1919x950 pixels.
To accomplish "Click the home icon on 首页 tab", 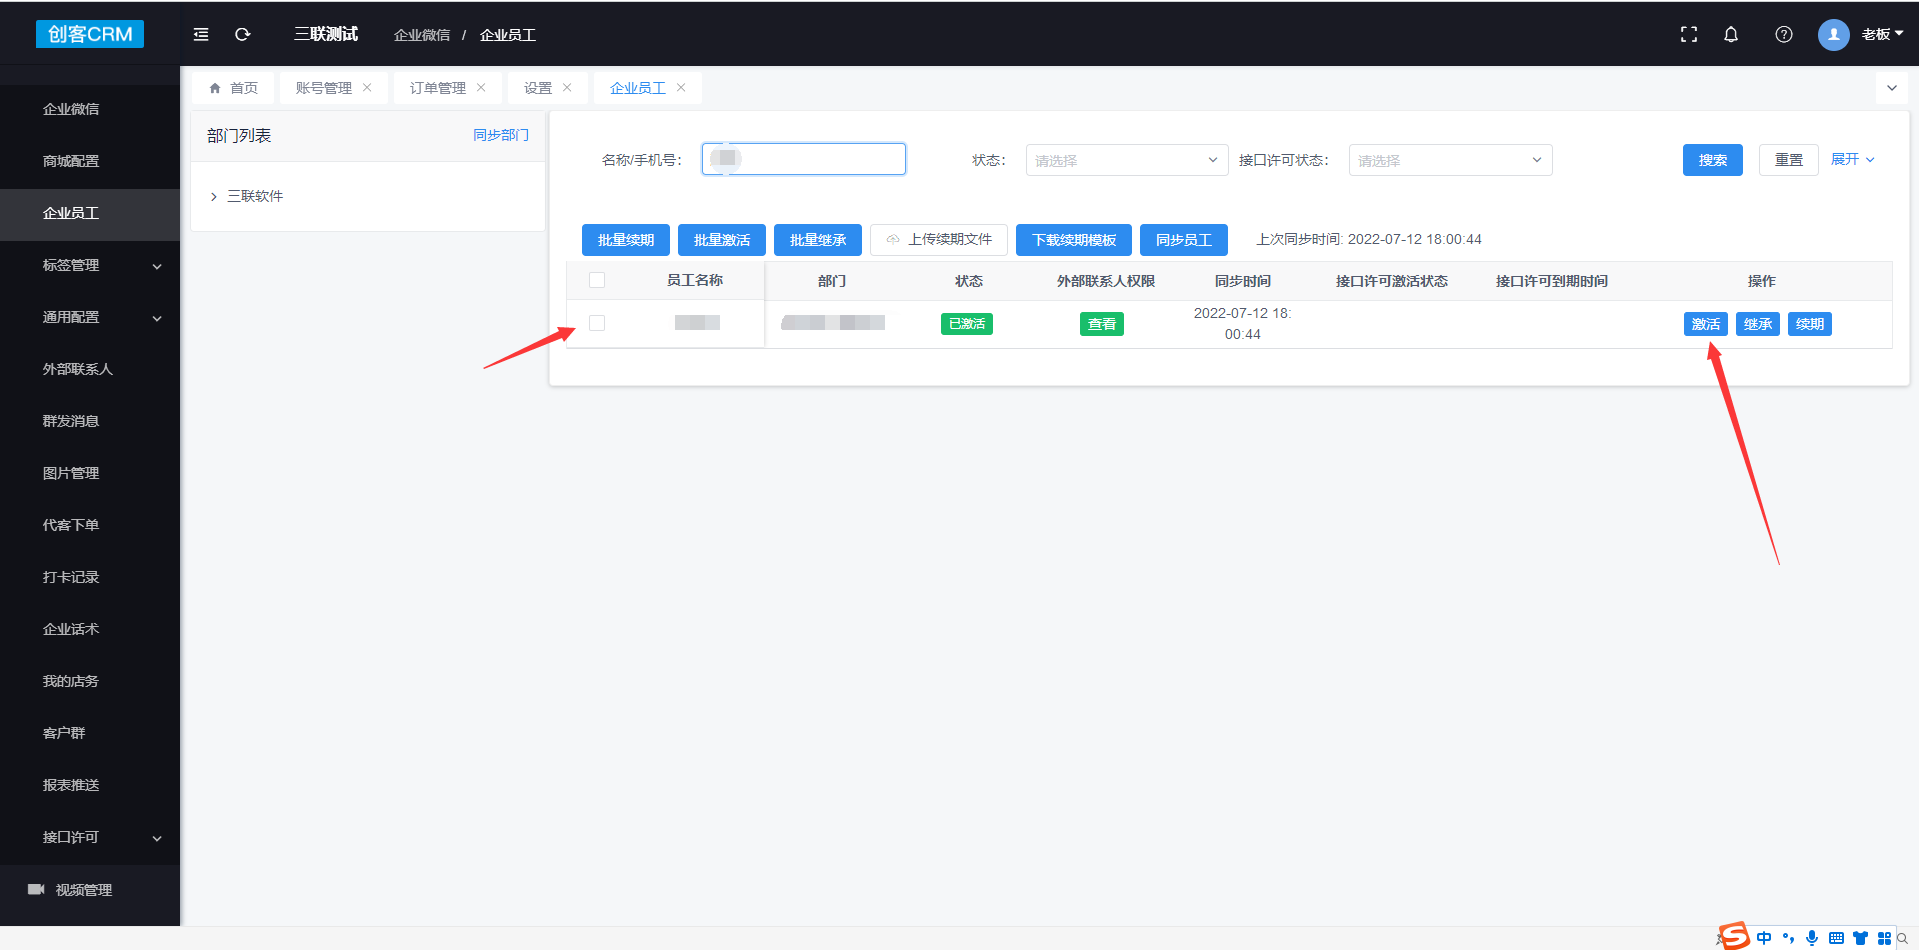I will 215,88.
